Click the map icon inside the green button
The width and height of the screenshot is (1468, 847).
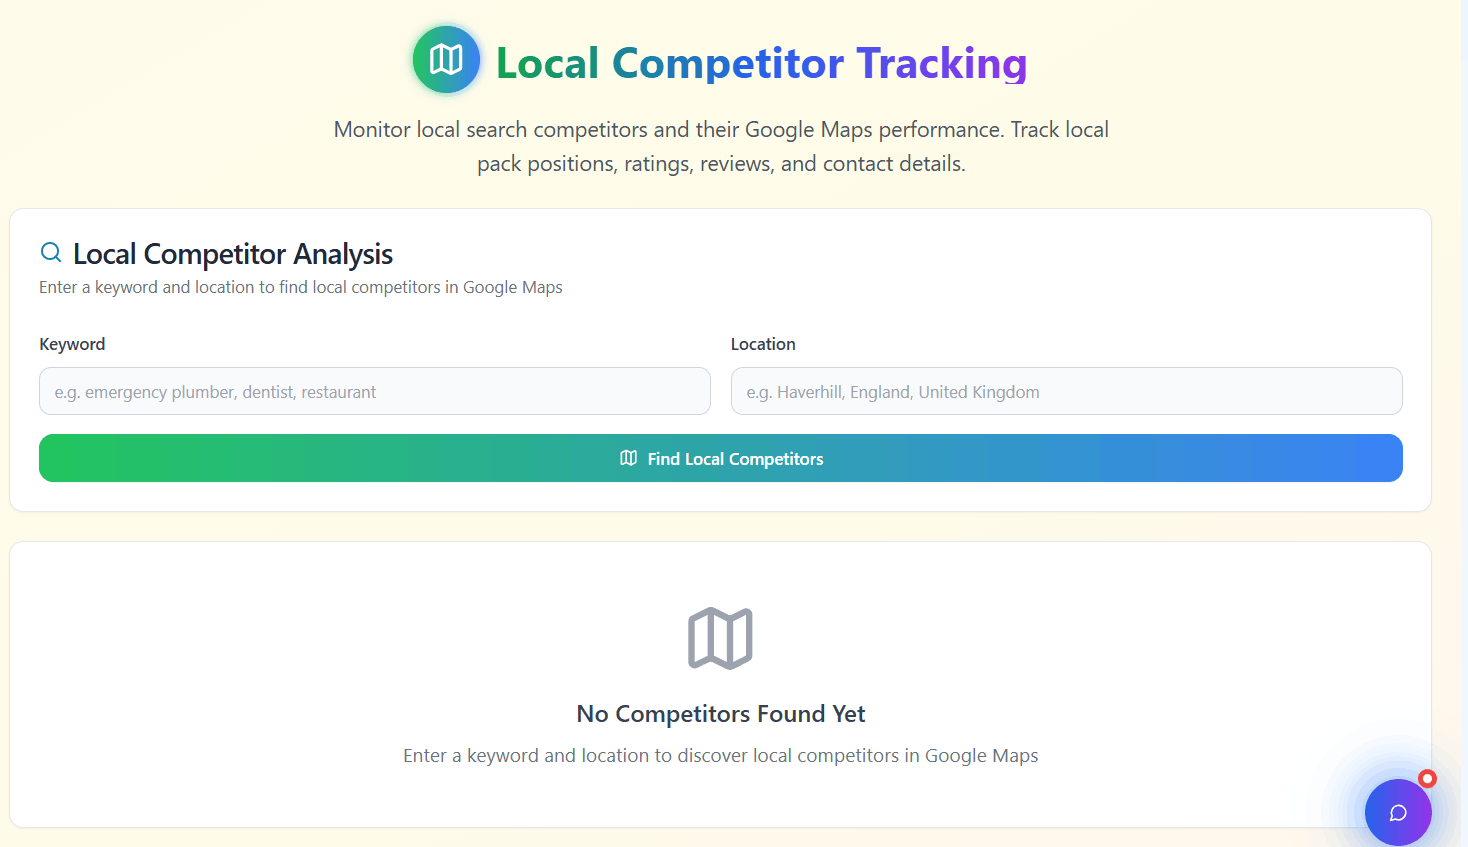(x=628, y=458)
